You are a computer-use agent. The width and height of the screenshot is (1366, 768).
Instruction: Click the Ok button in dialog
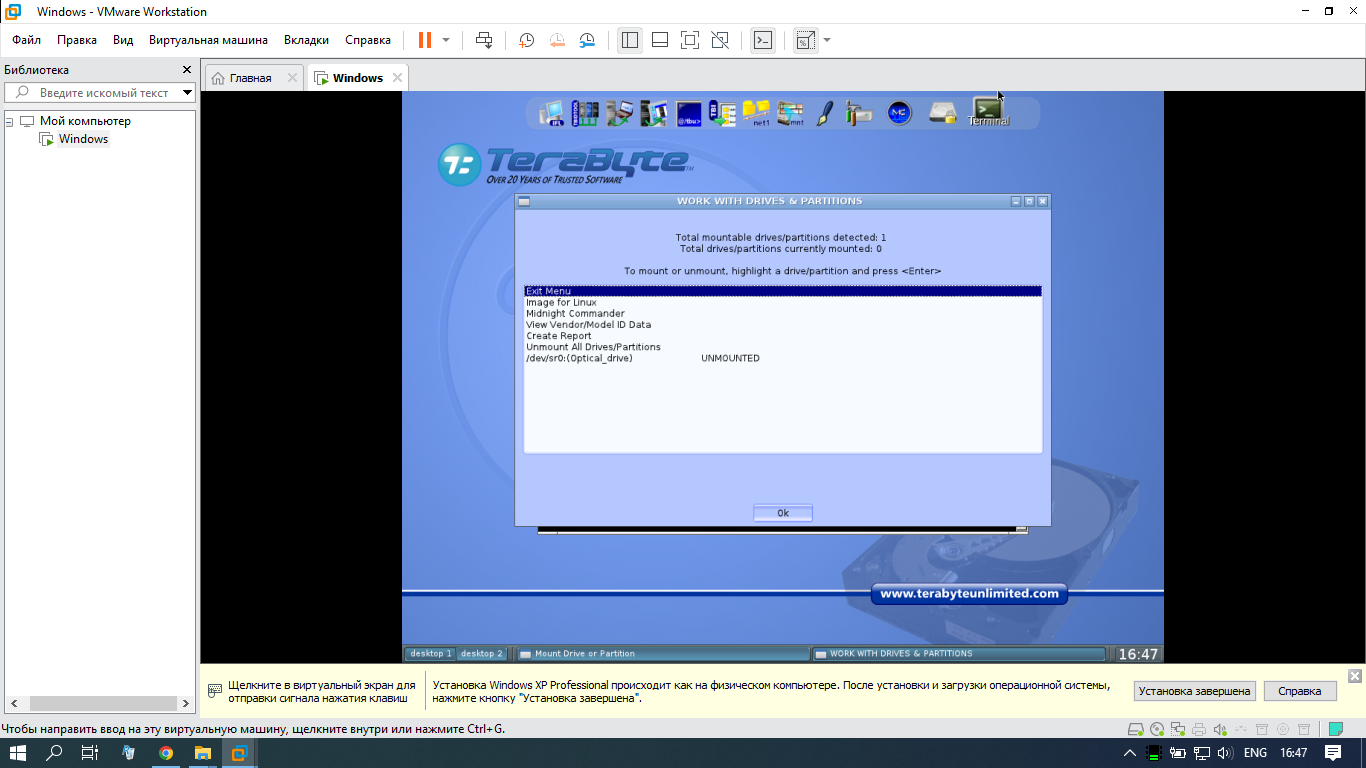783,513
